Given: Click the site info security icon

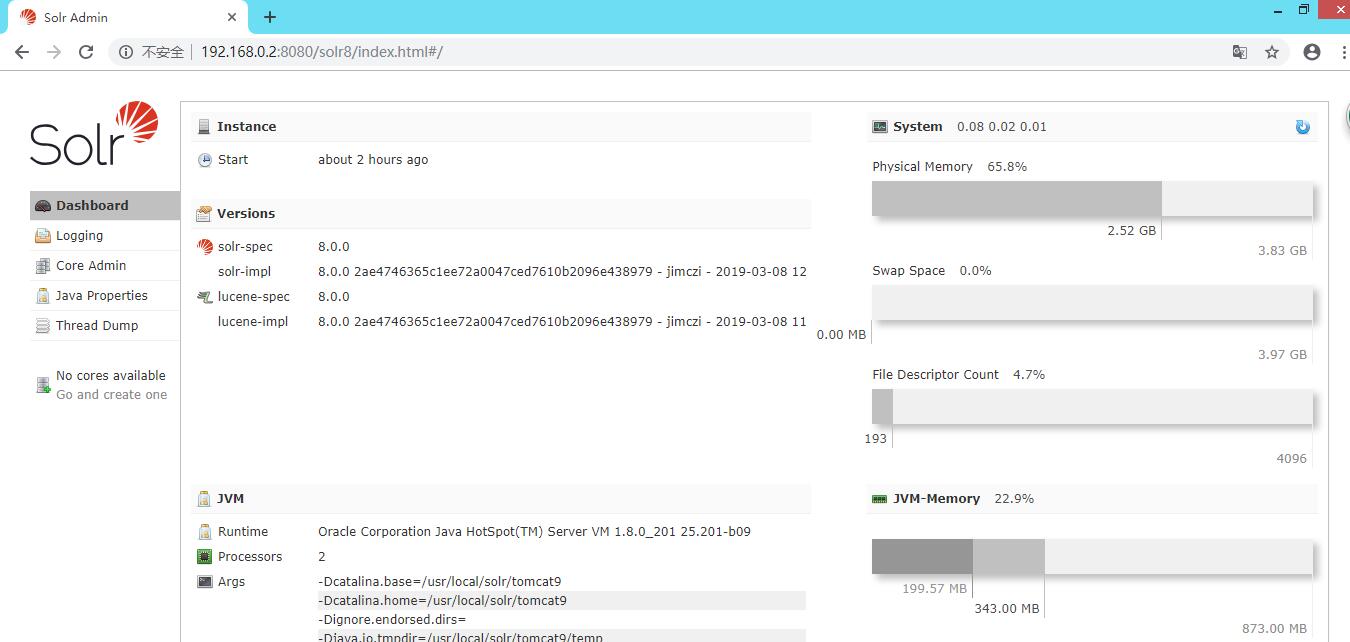Looking at the screenshot, I should click(126, 52).
